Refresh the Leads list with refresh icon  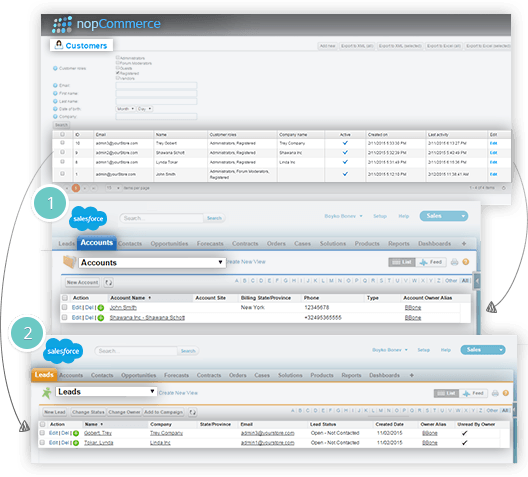pyautogui.click(x=192, y=412)
